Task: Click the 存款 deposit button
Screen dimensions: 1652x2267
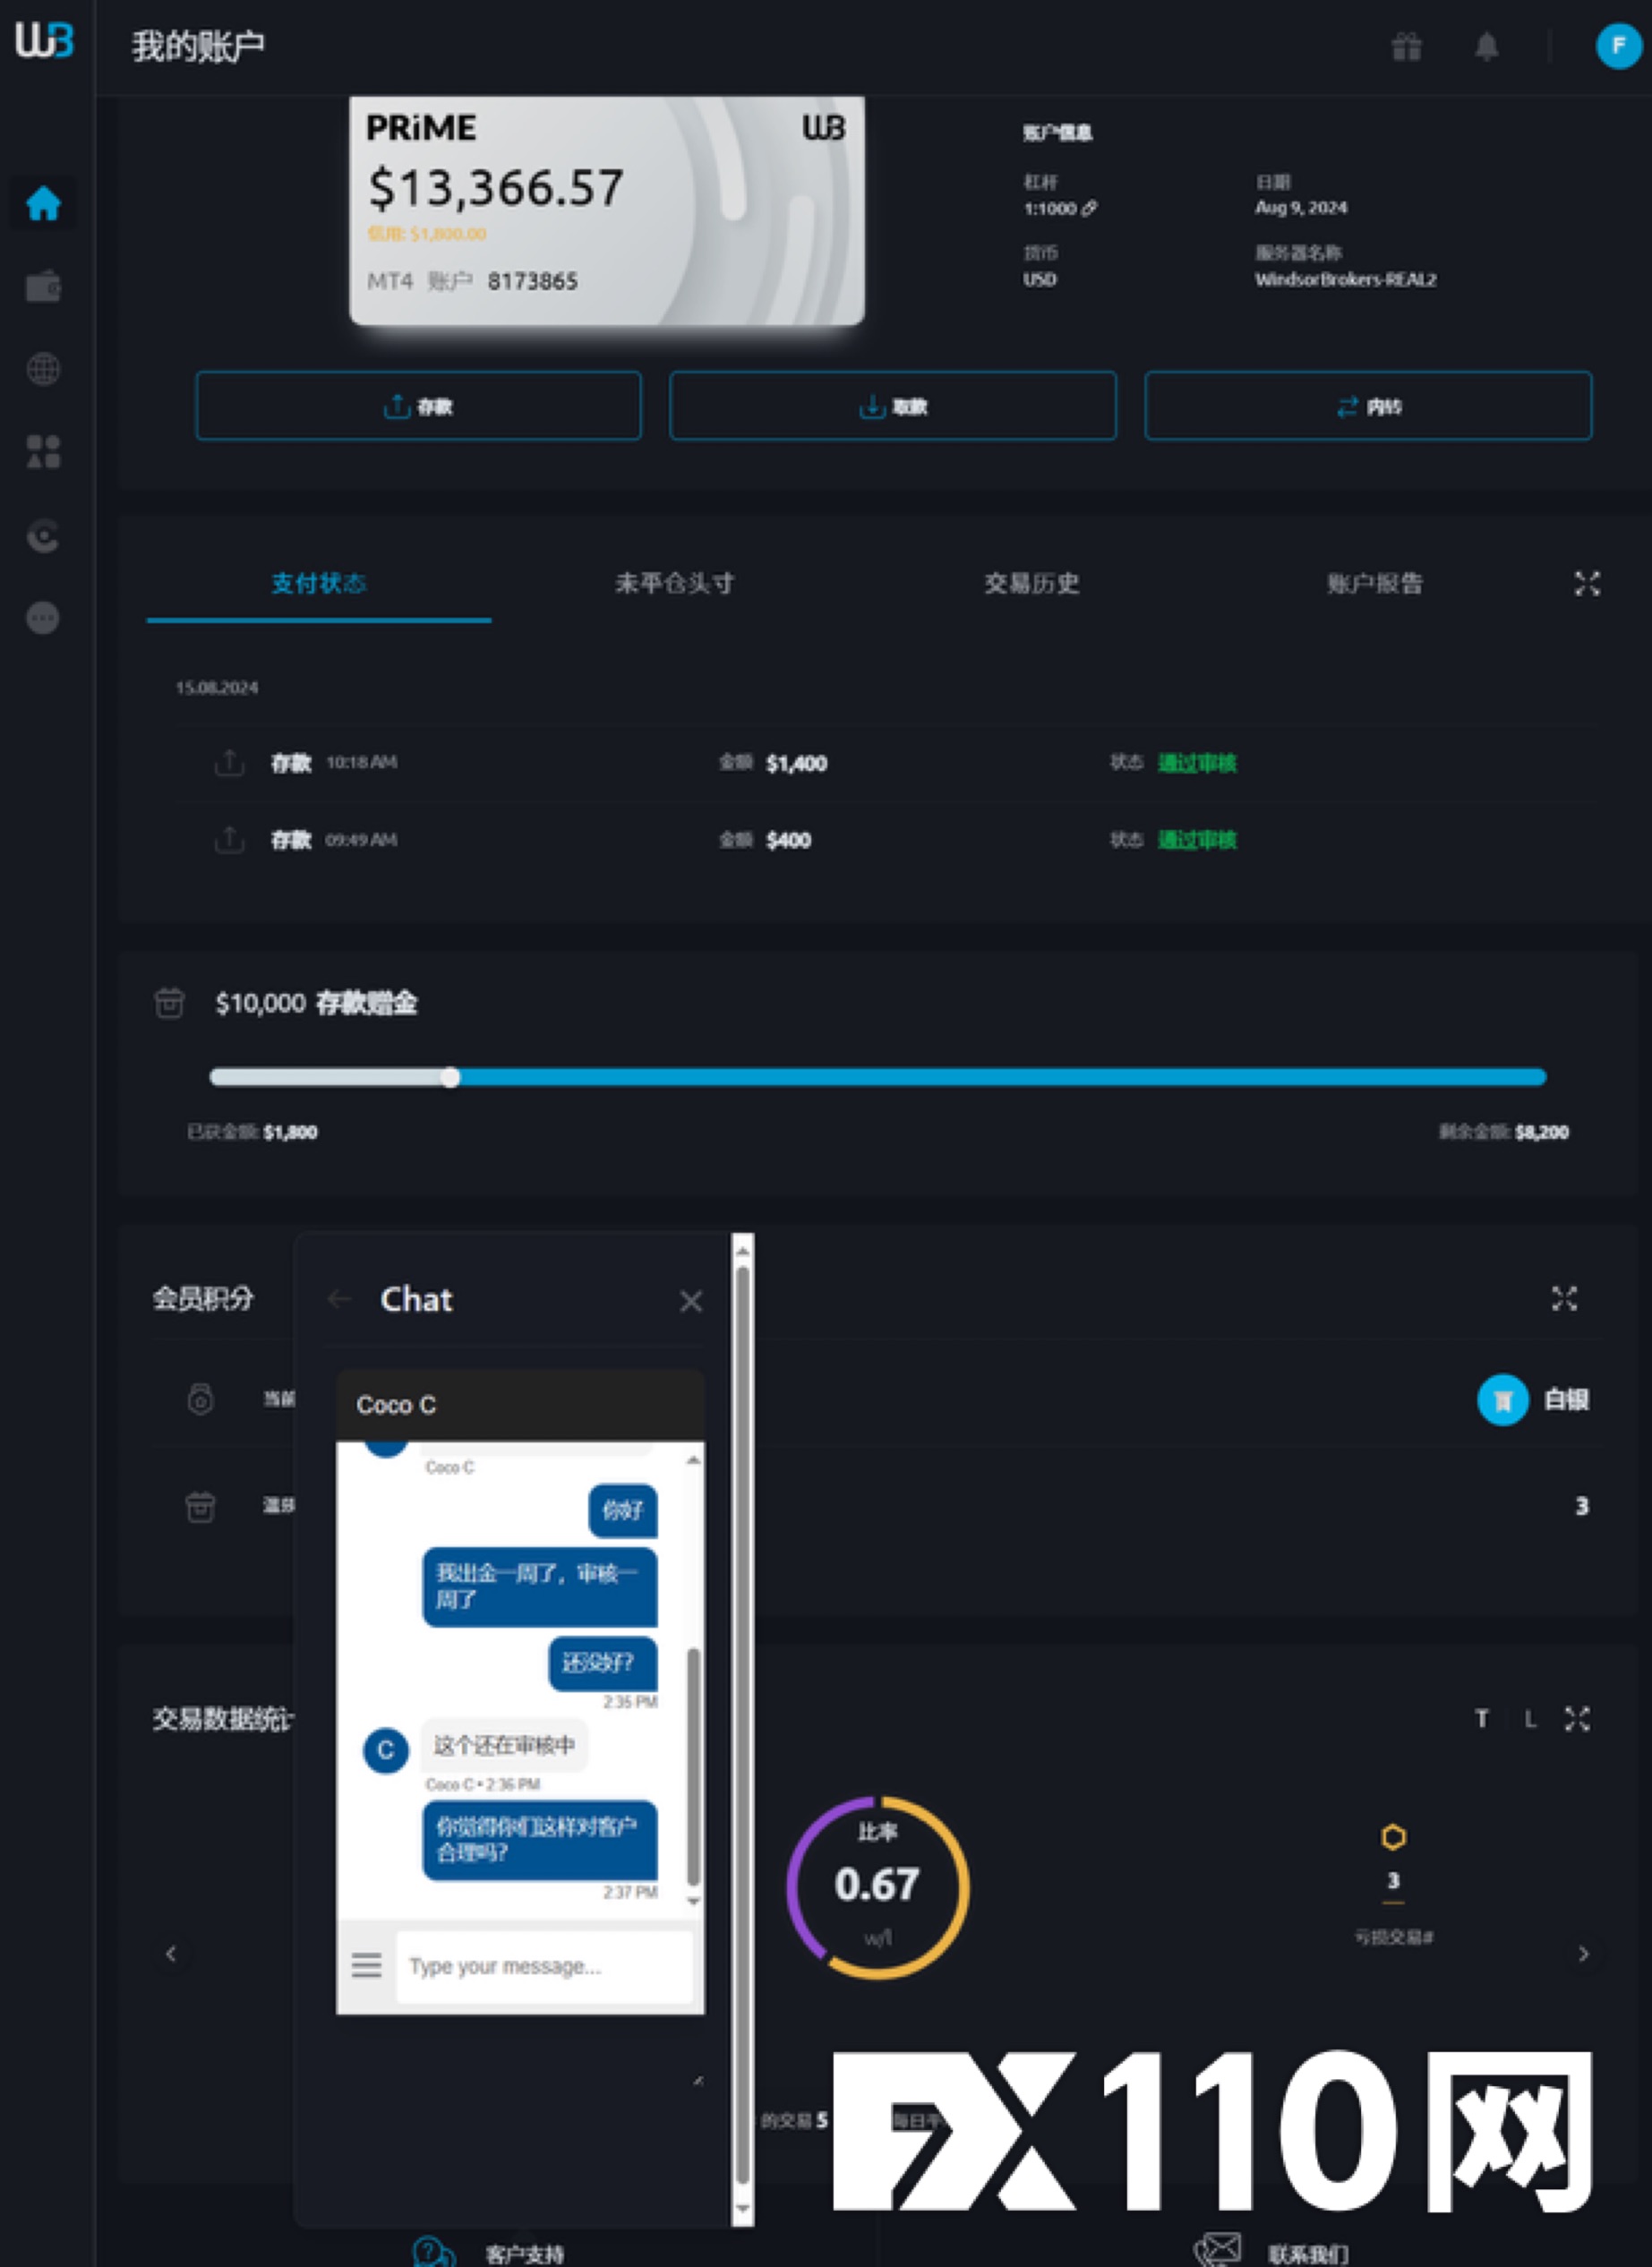Action: [418, 406]
